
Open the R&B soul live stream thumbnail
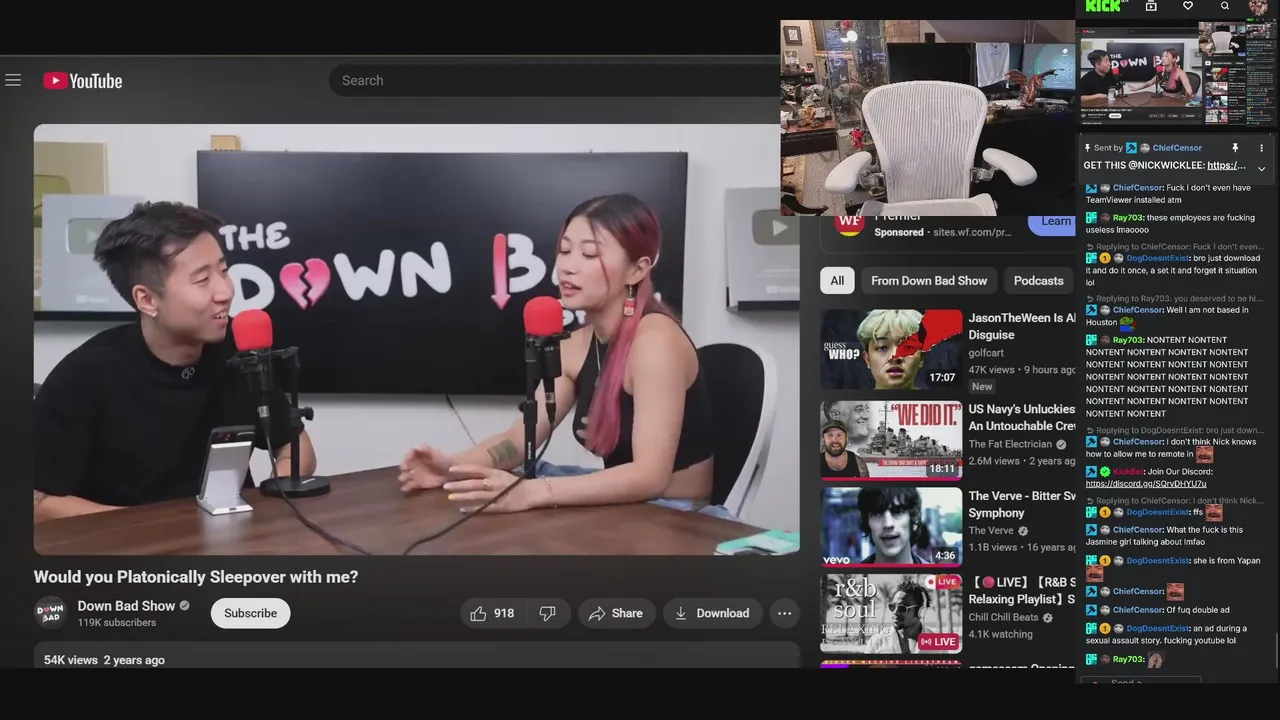pos(891,613)
